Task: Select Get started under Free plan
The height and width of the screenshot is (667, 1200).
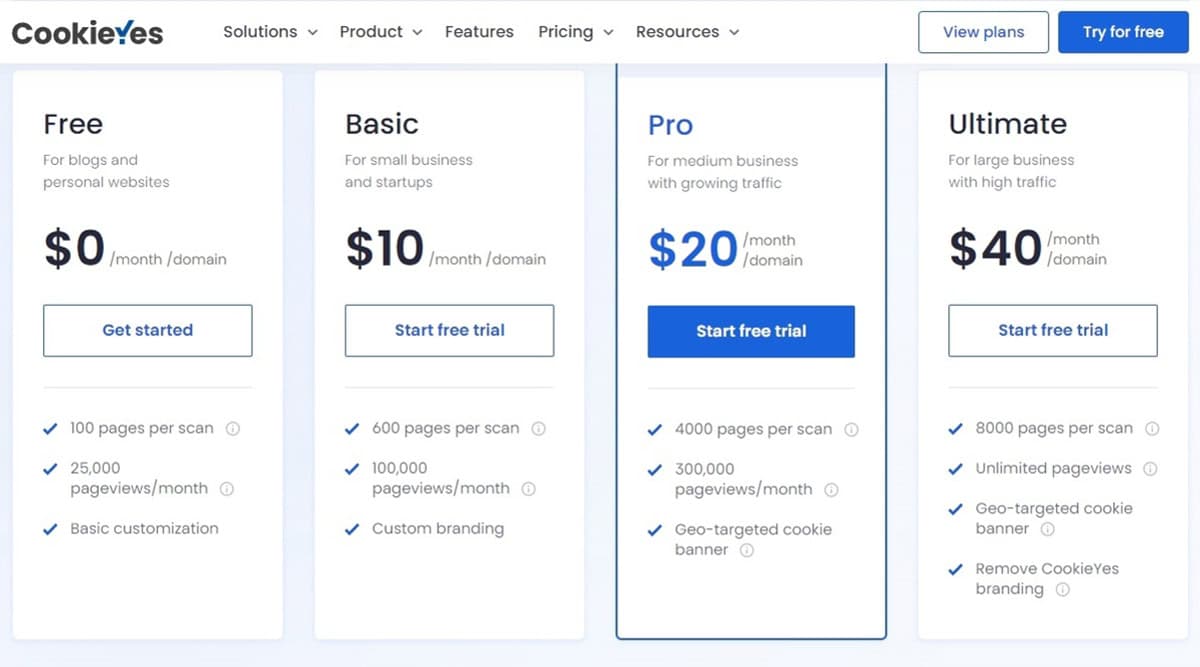Action: pyautogui.click(x=148, y=330)
